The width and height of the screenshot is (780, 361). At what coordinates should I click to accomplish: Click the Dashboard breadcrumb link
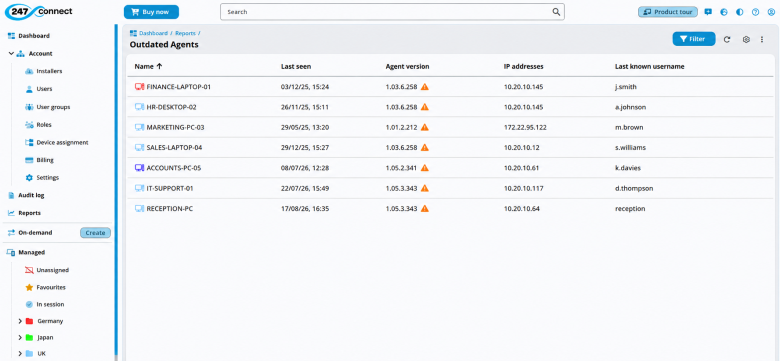point(153,33)
